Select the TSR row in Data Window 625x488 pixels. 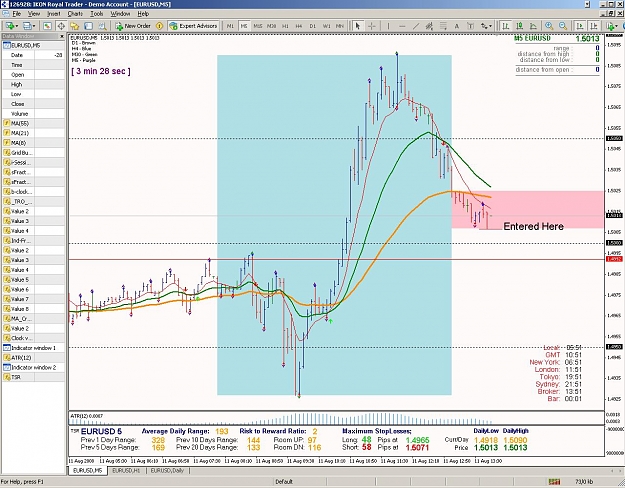pyautogui.click(x=33, y=377)
